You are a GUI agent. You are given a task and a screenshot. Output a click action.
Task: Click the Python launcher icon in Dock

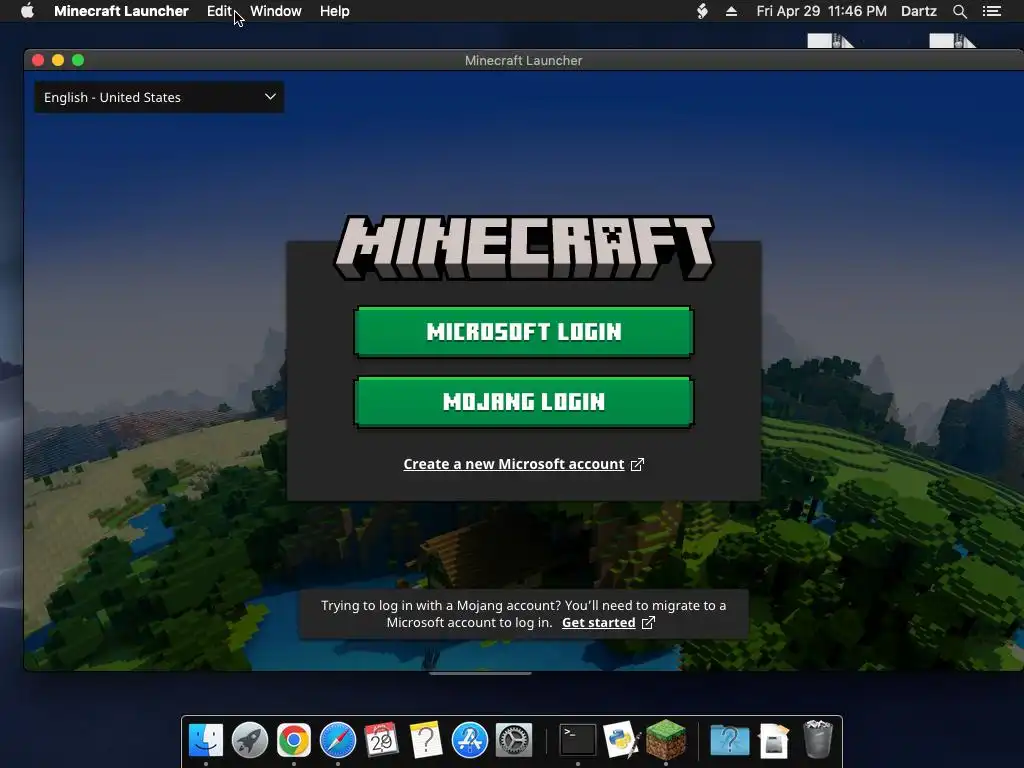tap(622, 740)
